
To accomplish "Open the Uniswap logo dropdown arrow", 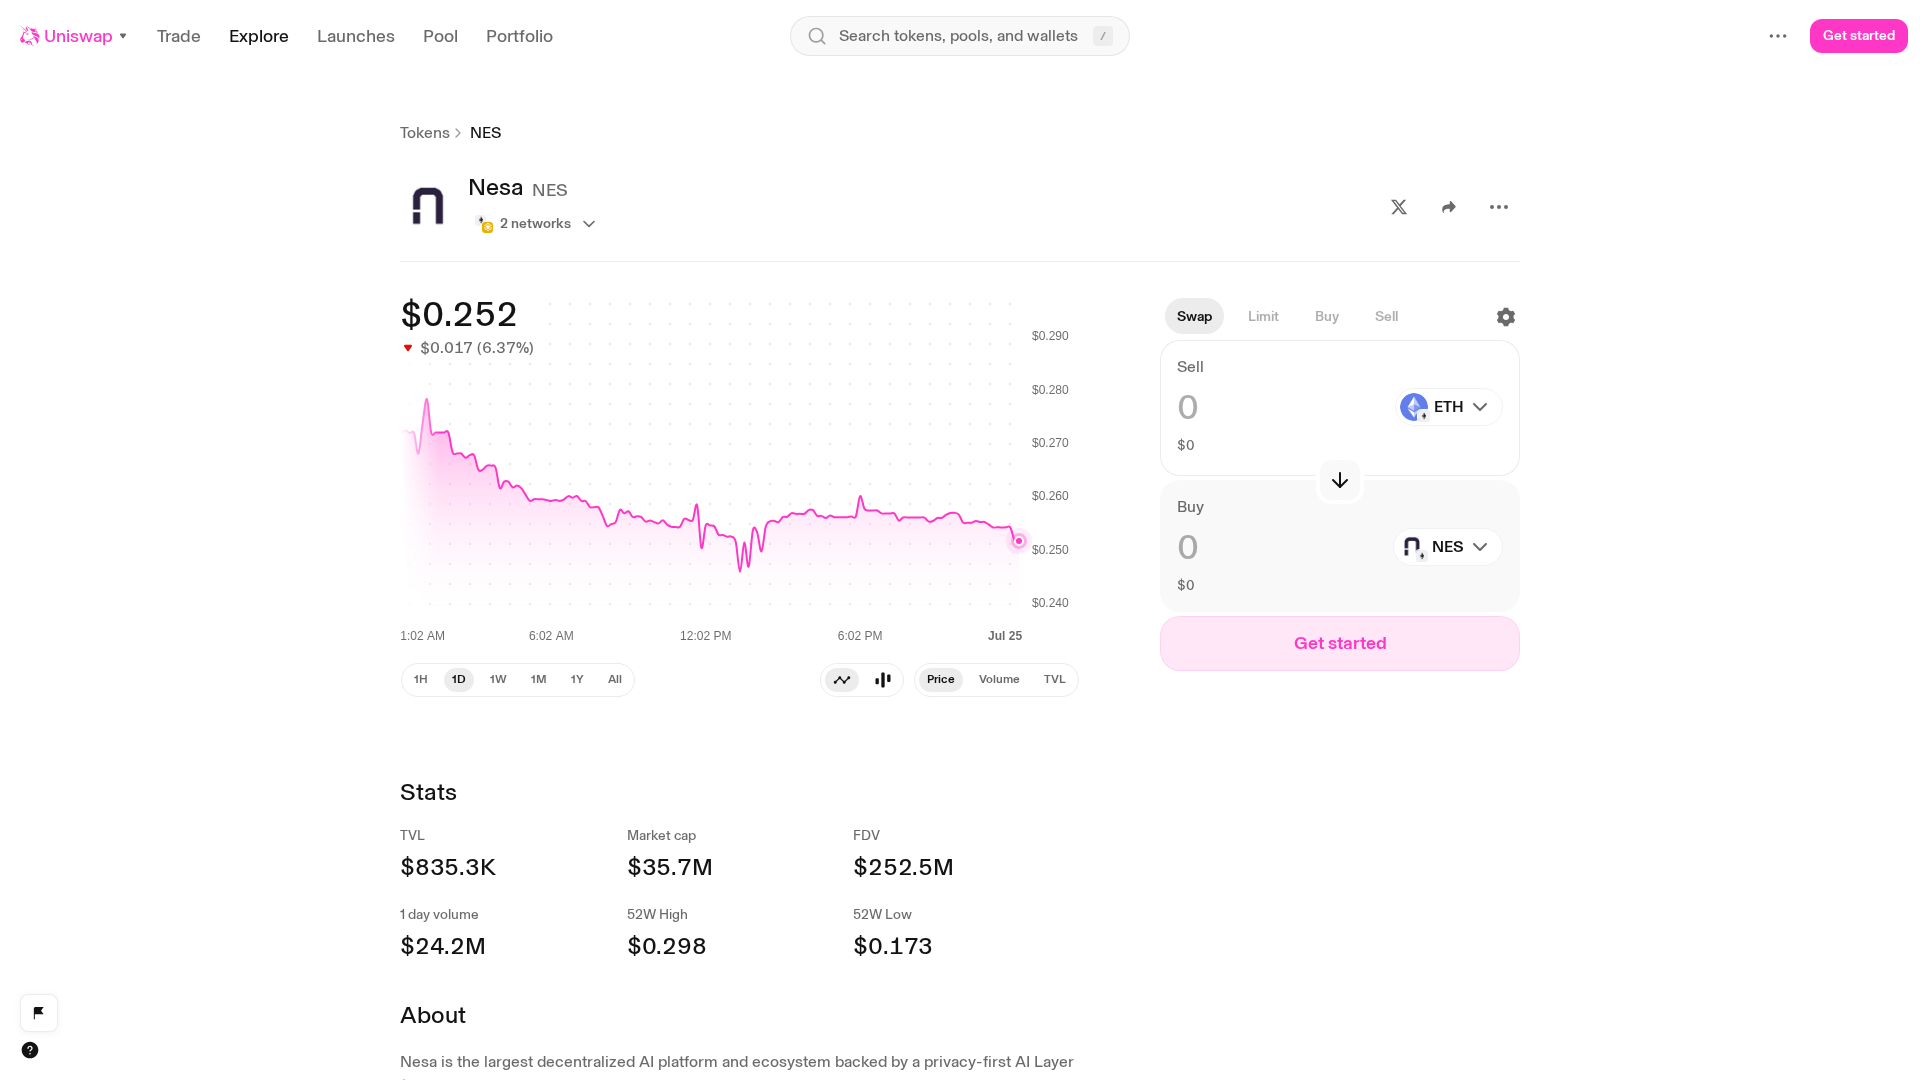I will click(x=123, y=36).
